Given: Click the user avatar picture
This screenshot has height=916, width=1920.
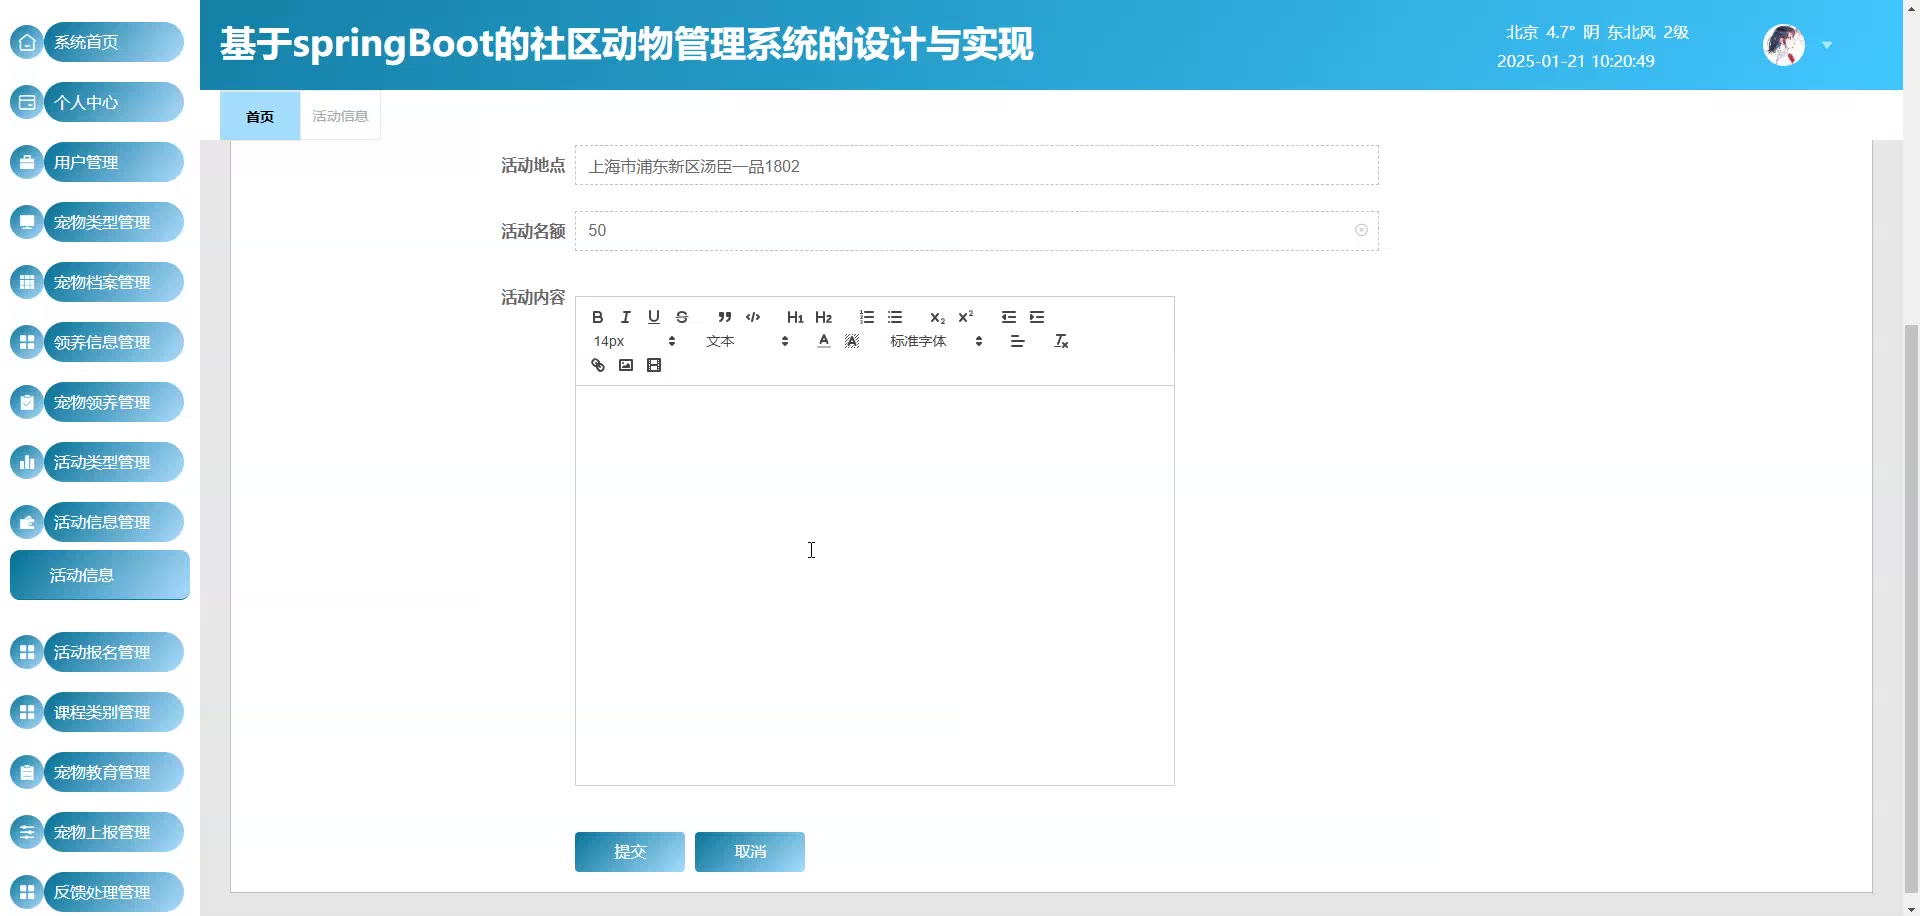Looking at the screenshot, I should tap(1783, 45).
